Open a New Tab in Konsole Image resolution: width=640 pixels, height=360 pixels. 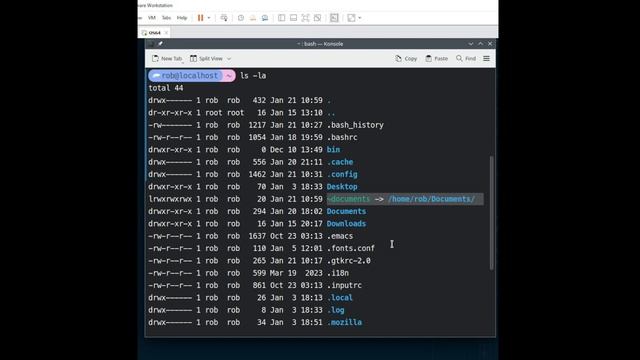pos(167,59)
